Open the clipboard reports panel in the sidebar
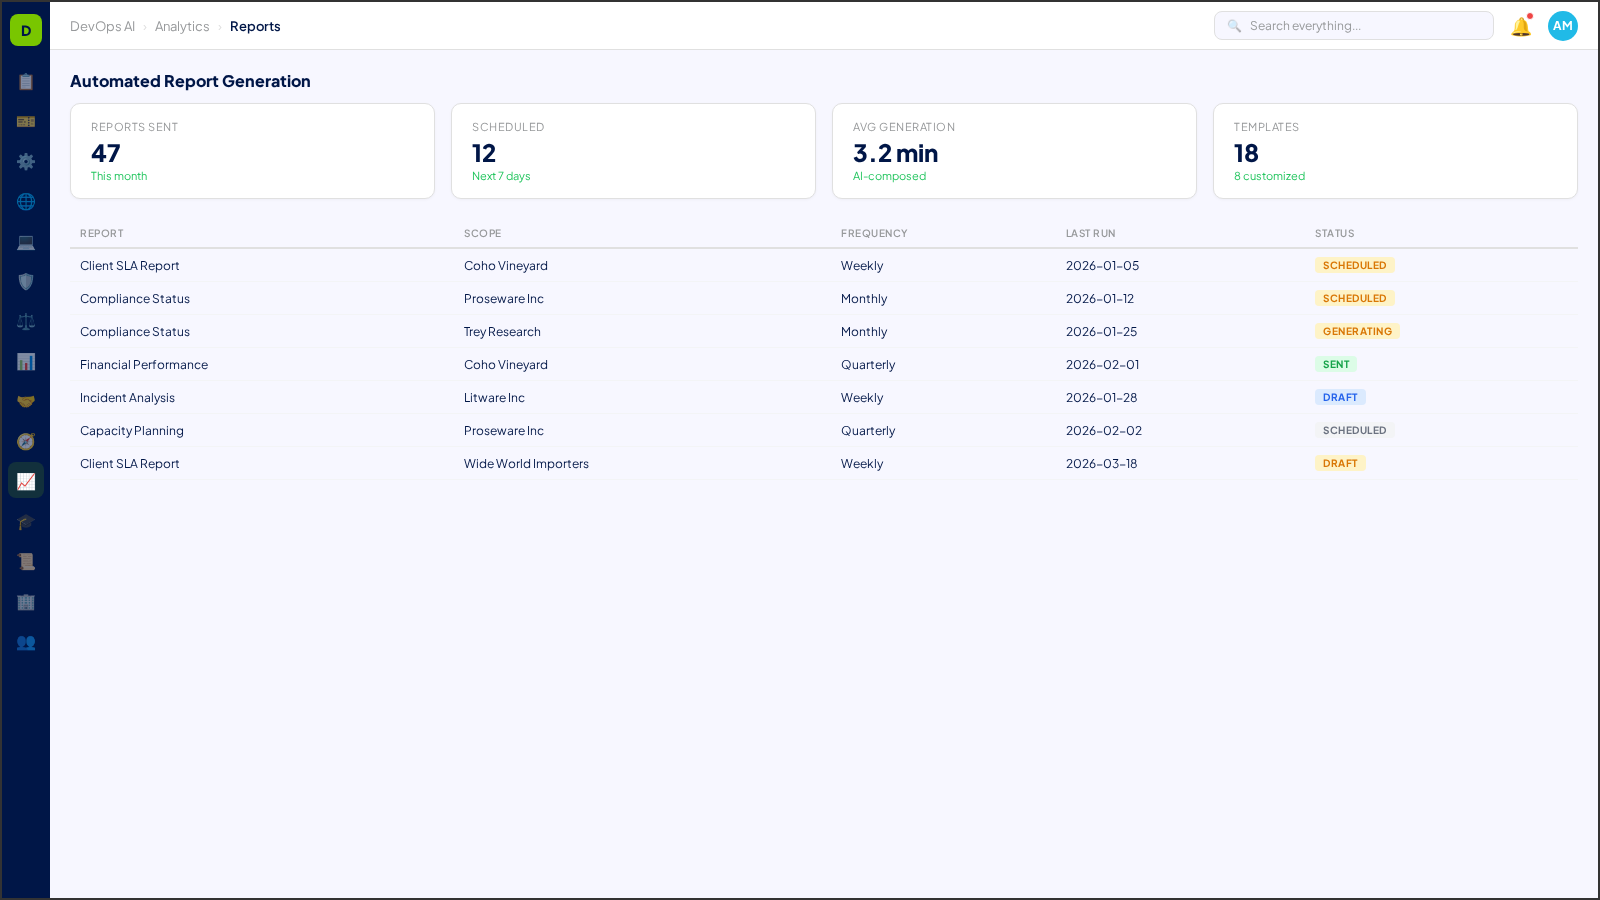This screenshot has width=1600, height=900. [x=26, y=82]
